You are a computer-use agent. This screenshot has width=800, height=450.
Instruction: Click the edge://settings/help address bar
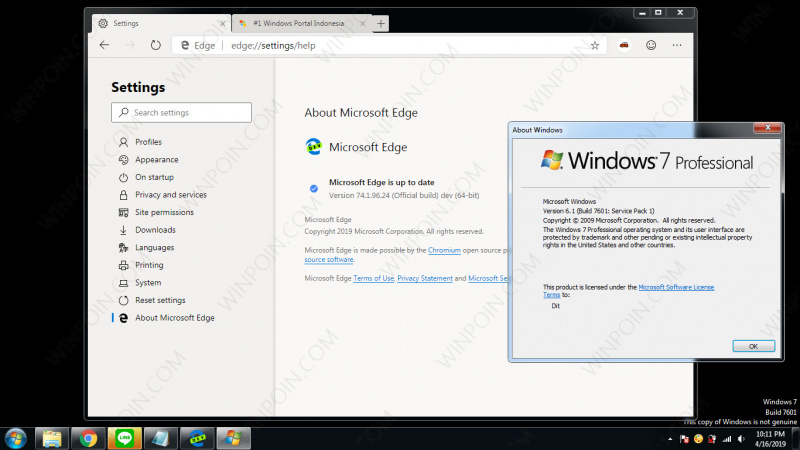pos(388,45)
